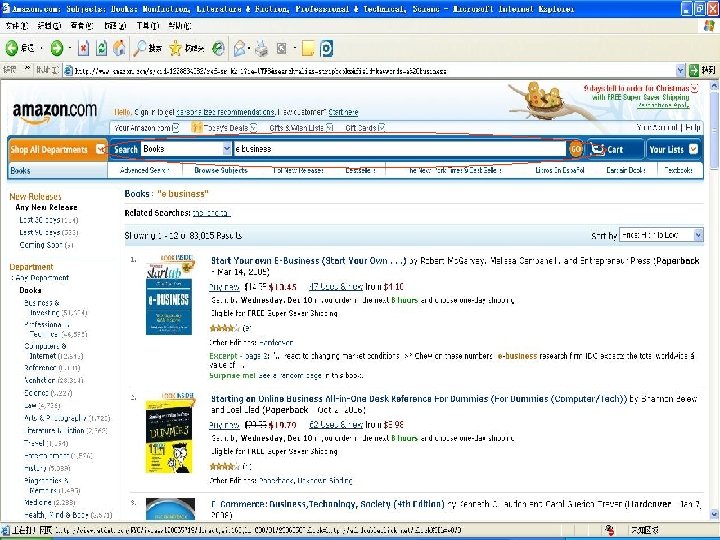720x540 pixels.
Task: Click the Stop loading icon
Action: [83, 48]
